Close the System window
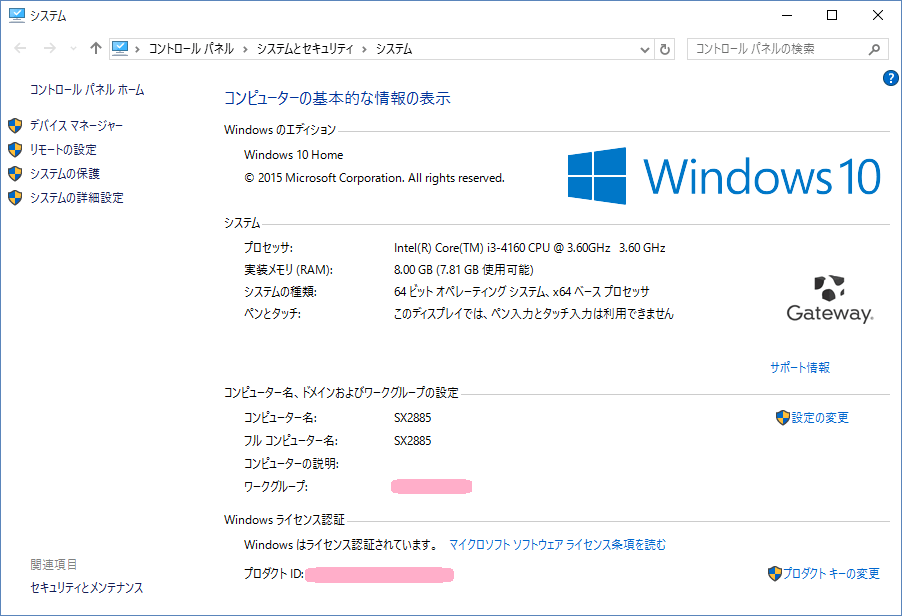The height and width of the screenshot is (616, 902). pyautogui.click(x=878, y=16)
